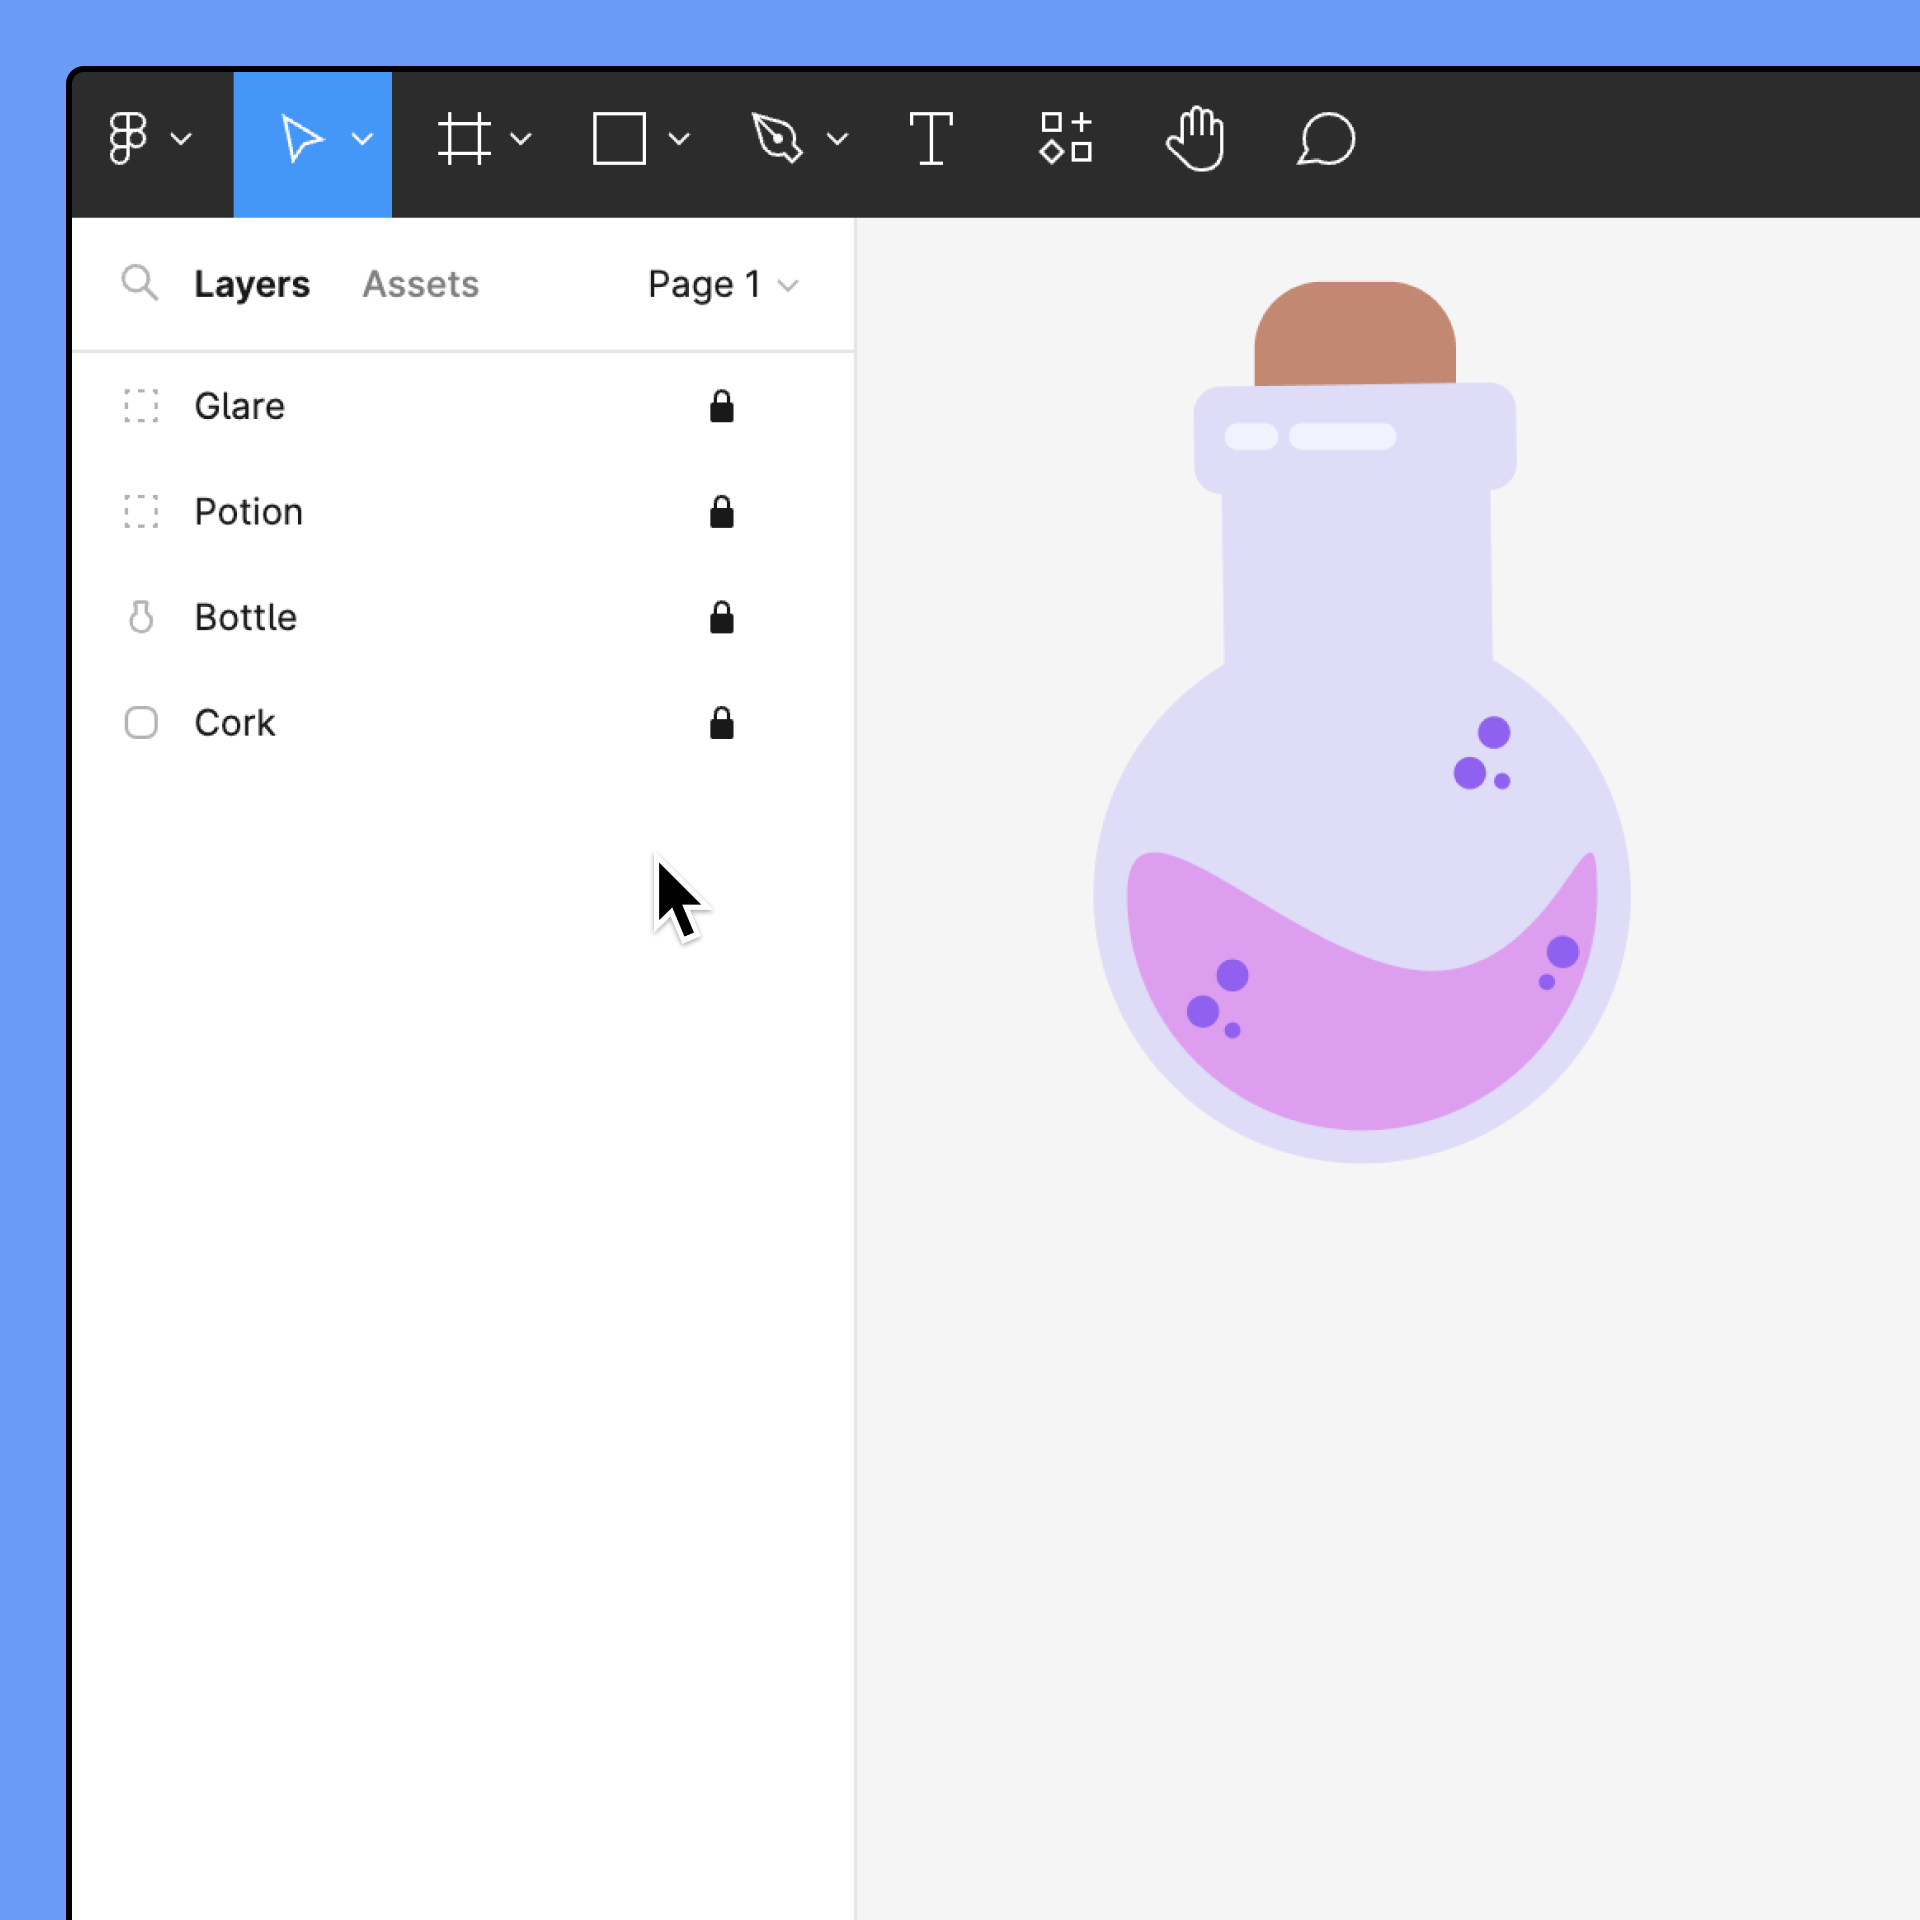
Task: Click the layers search magnifier icon
Action: tap(139, 283)
